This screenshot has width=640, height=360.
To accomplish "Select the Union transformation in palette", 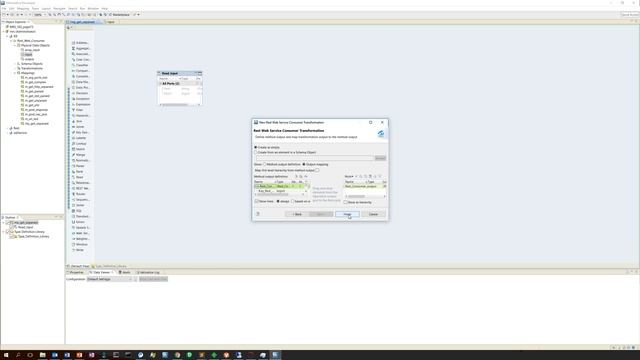I will (78, 222).
